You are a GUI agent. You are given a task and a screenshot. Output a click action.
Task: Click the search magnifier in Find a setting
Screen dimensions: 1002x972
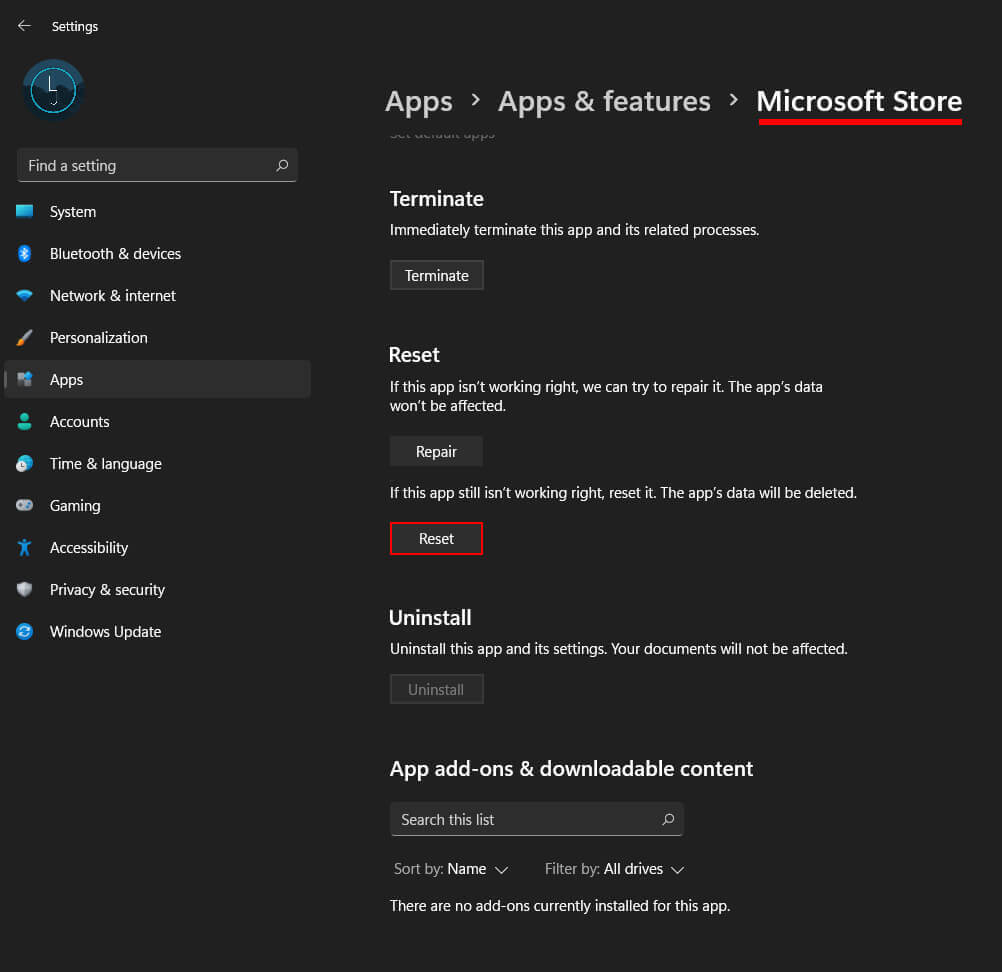coord(282,166)
